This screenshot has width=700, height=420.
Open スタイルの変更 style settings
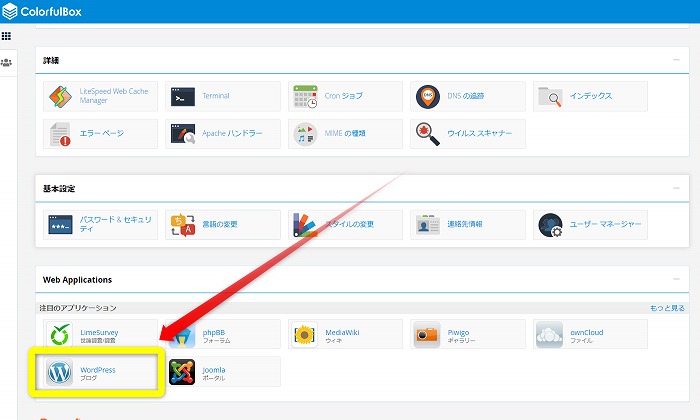click(305, 224)
